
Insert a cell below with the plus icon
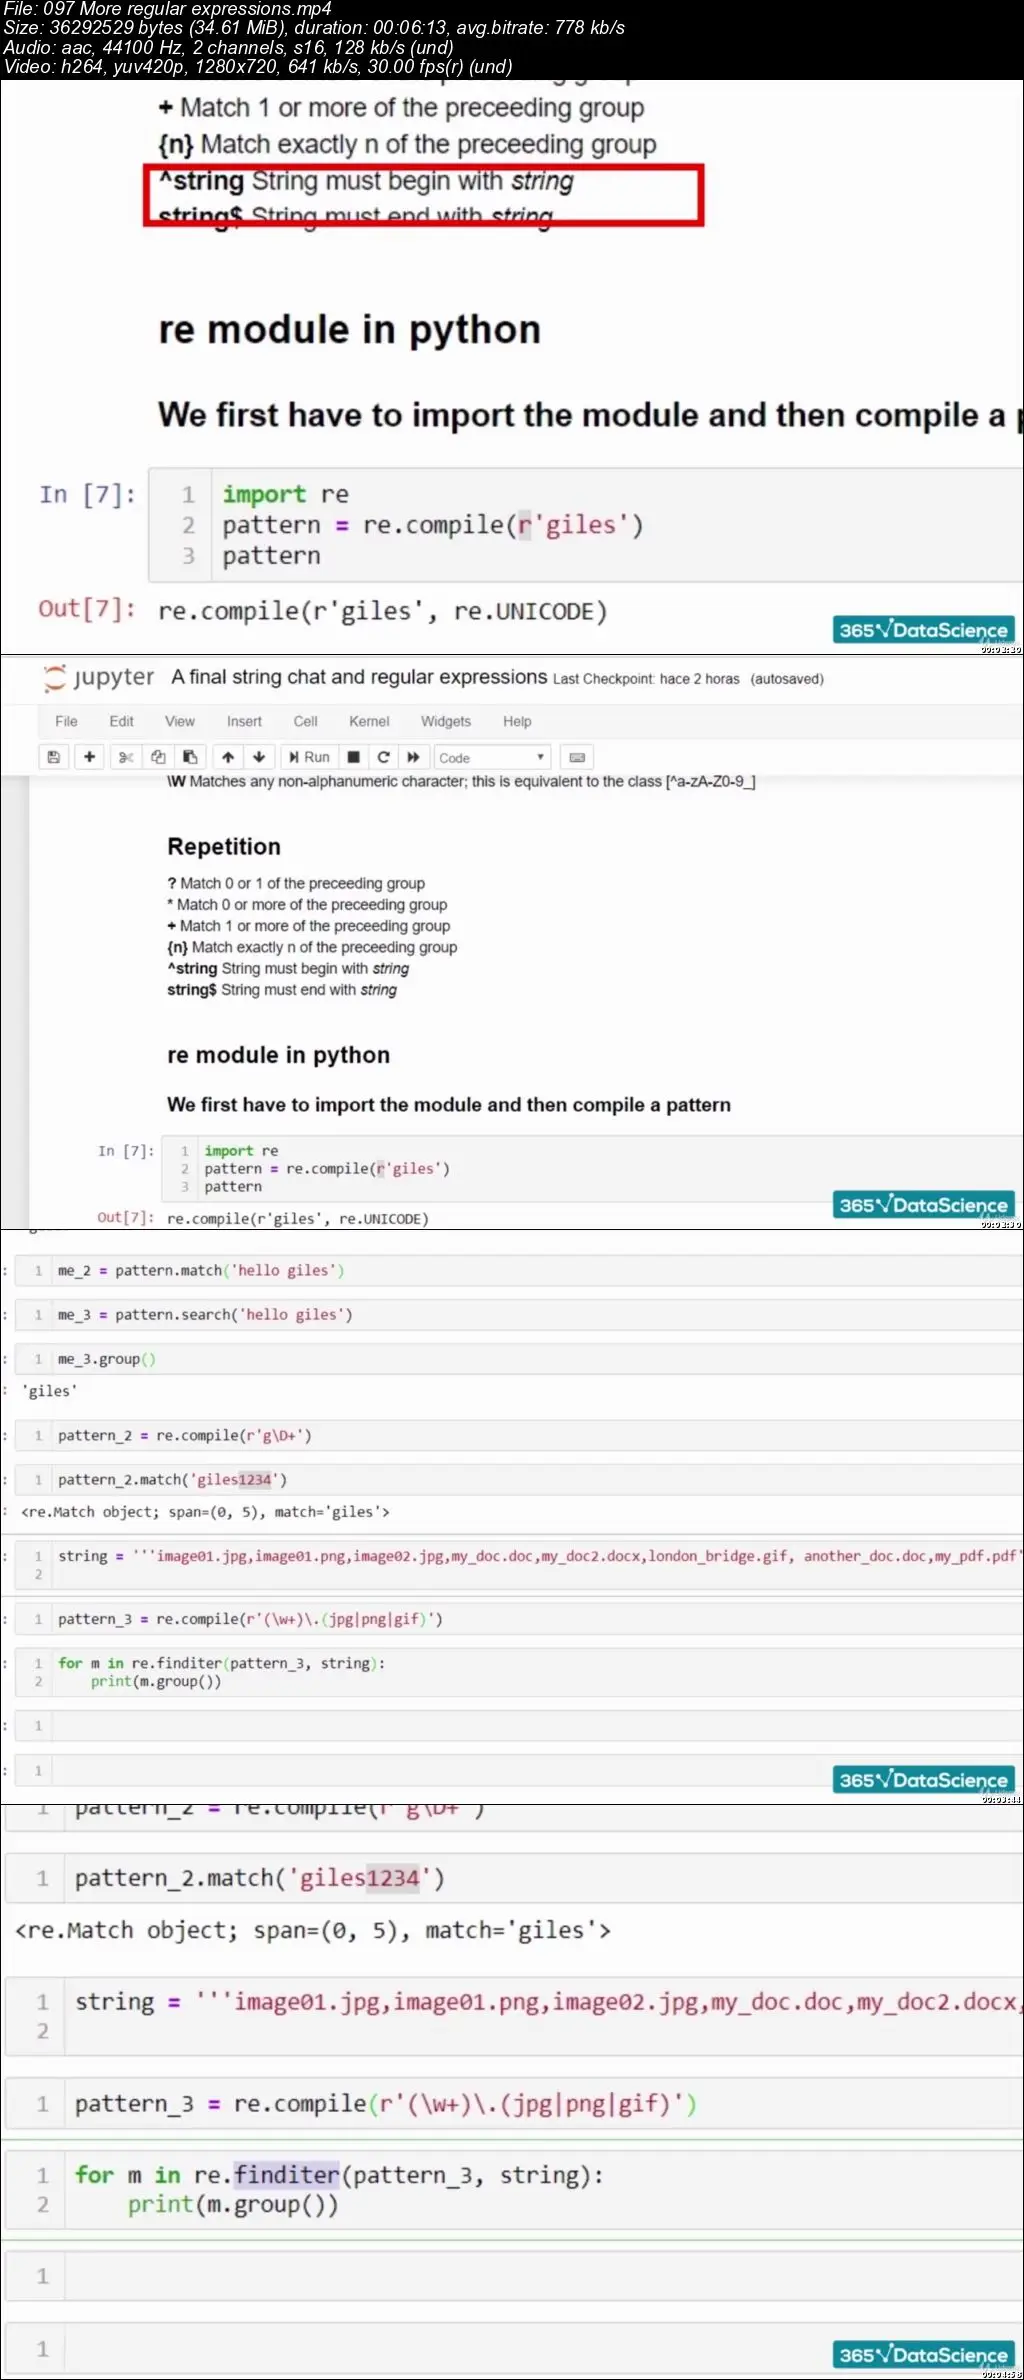90,757
